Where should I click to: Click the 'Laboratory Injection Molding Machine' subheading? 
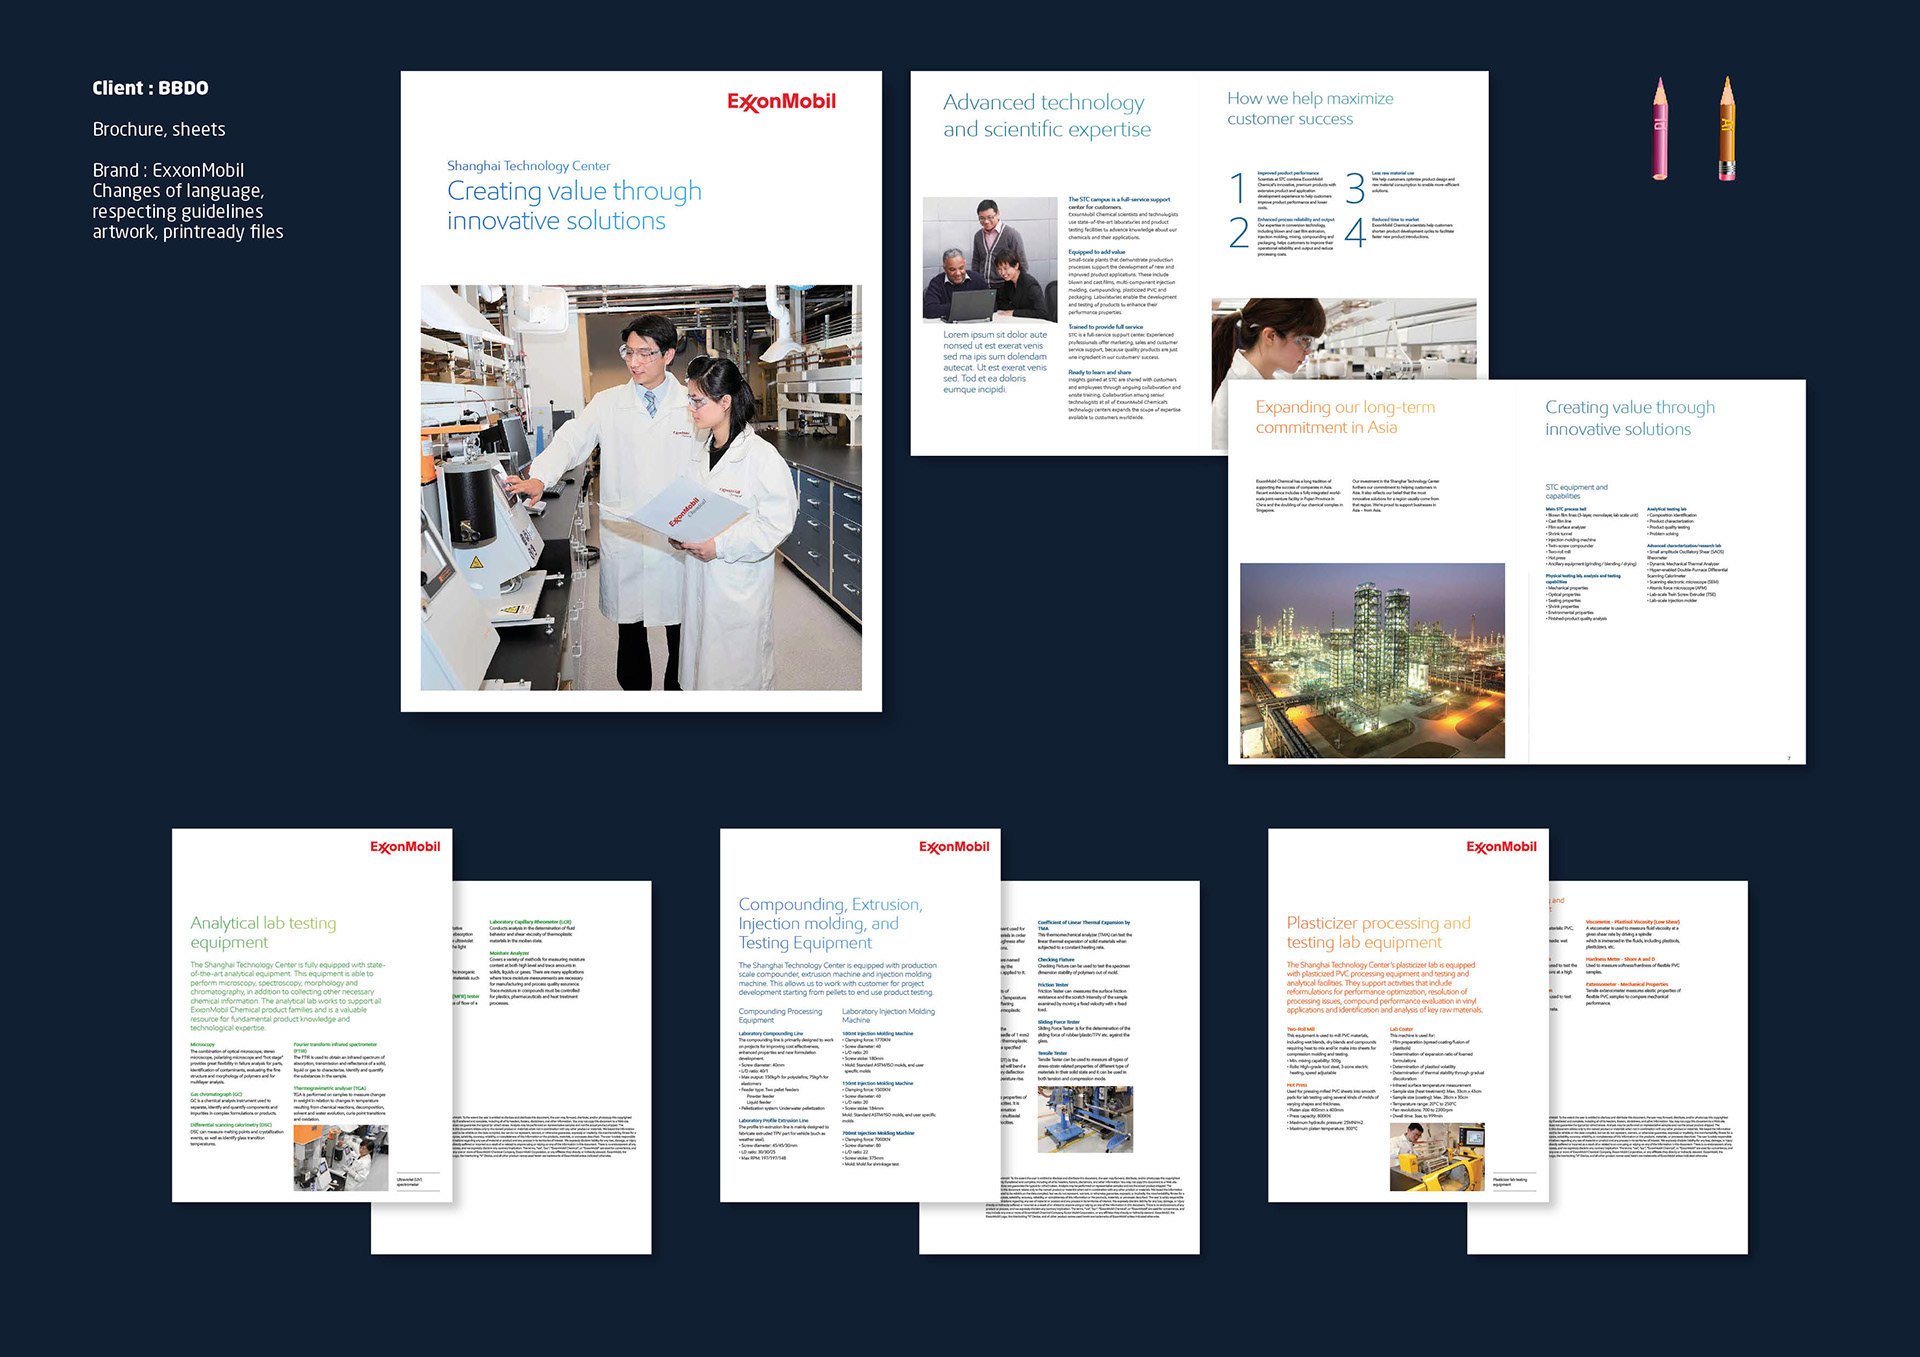(888, 1015)
